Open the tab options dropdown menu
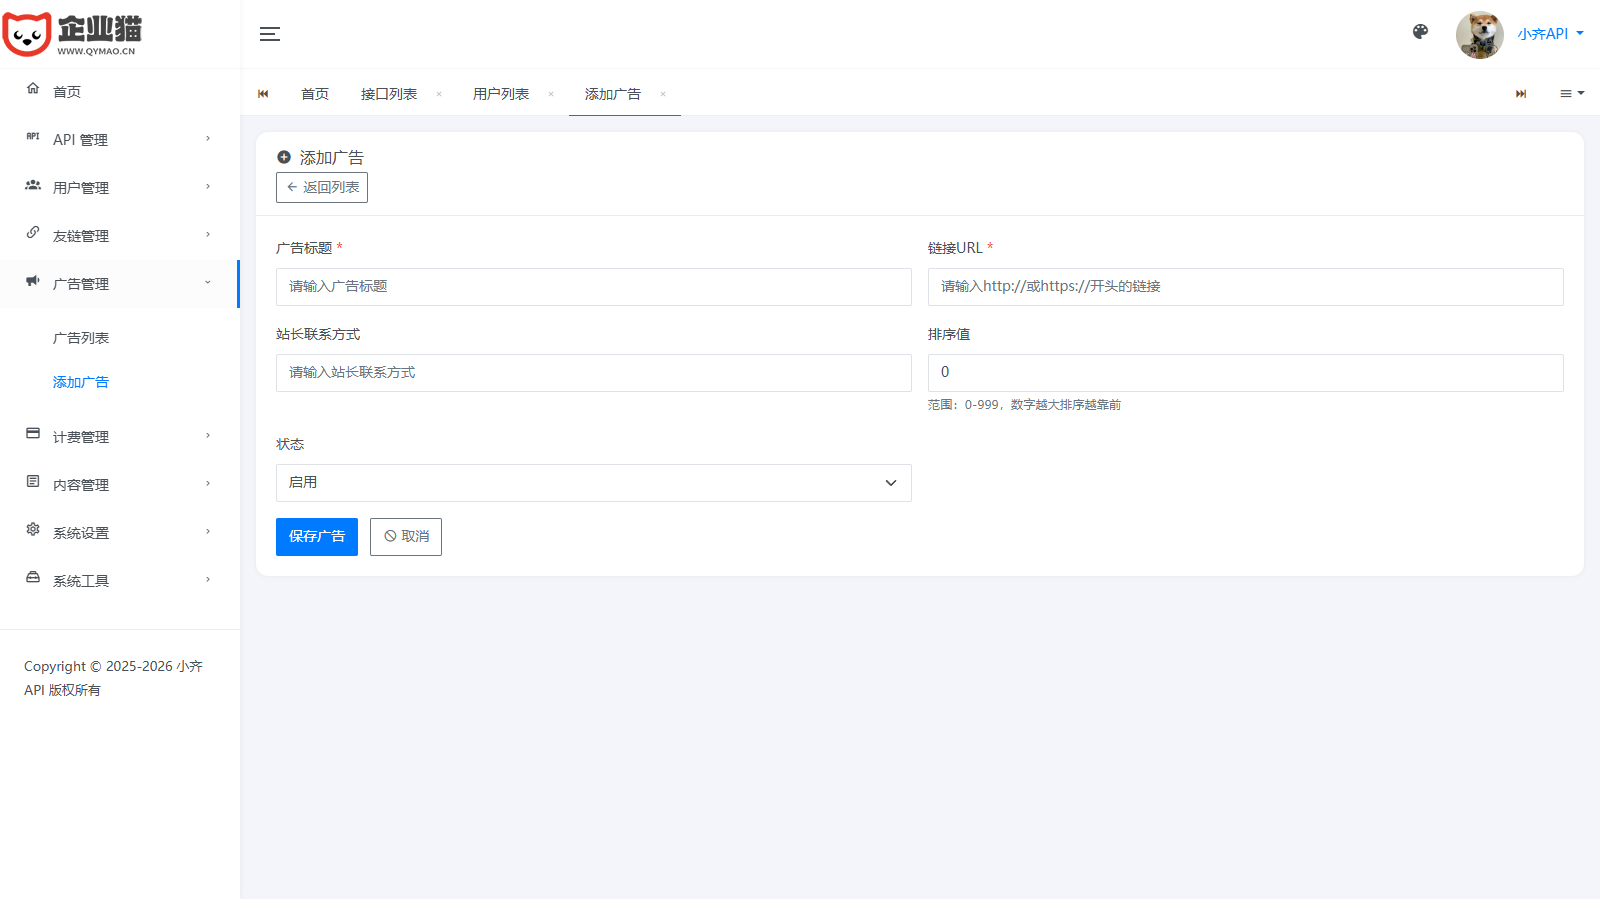The height and width of the screenshot is (899, 1600). (1571, 94)
